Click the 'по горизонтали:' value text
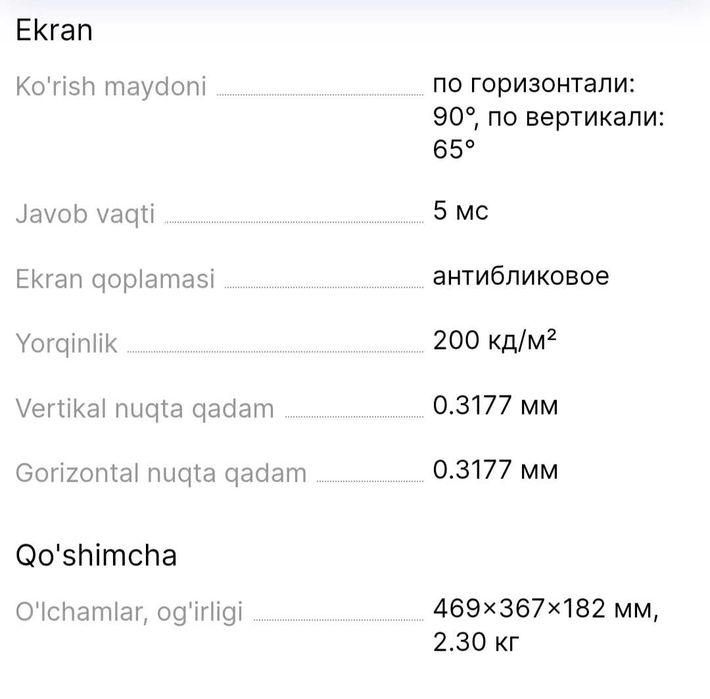 coord(534,83)
